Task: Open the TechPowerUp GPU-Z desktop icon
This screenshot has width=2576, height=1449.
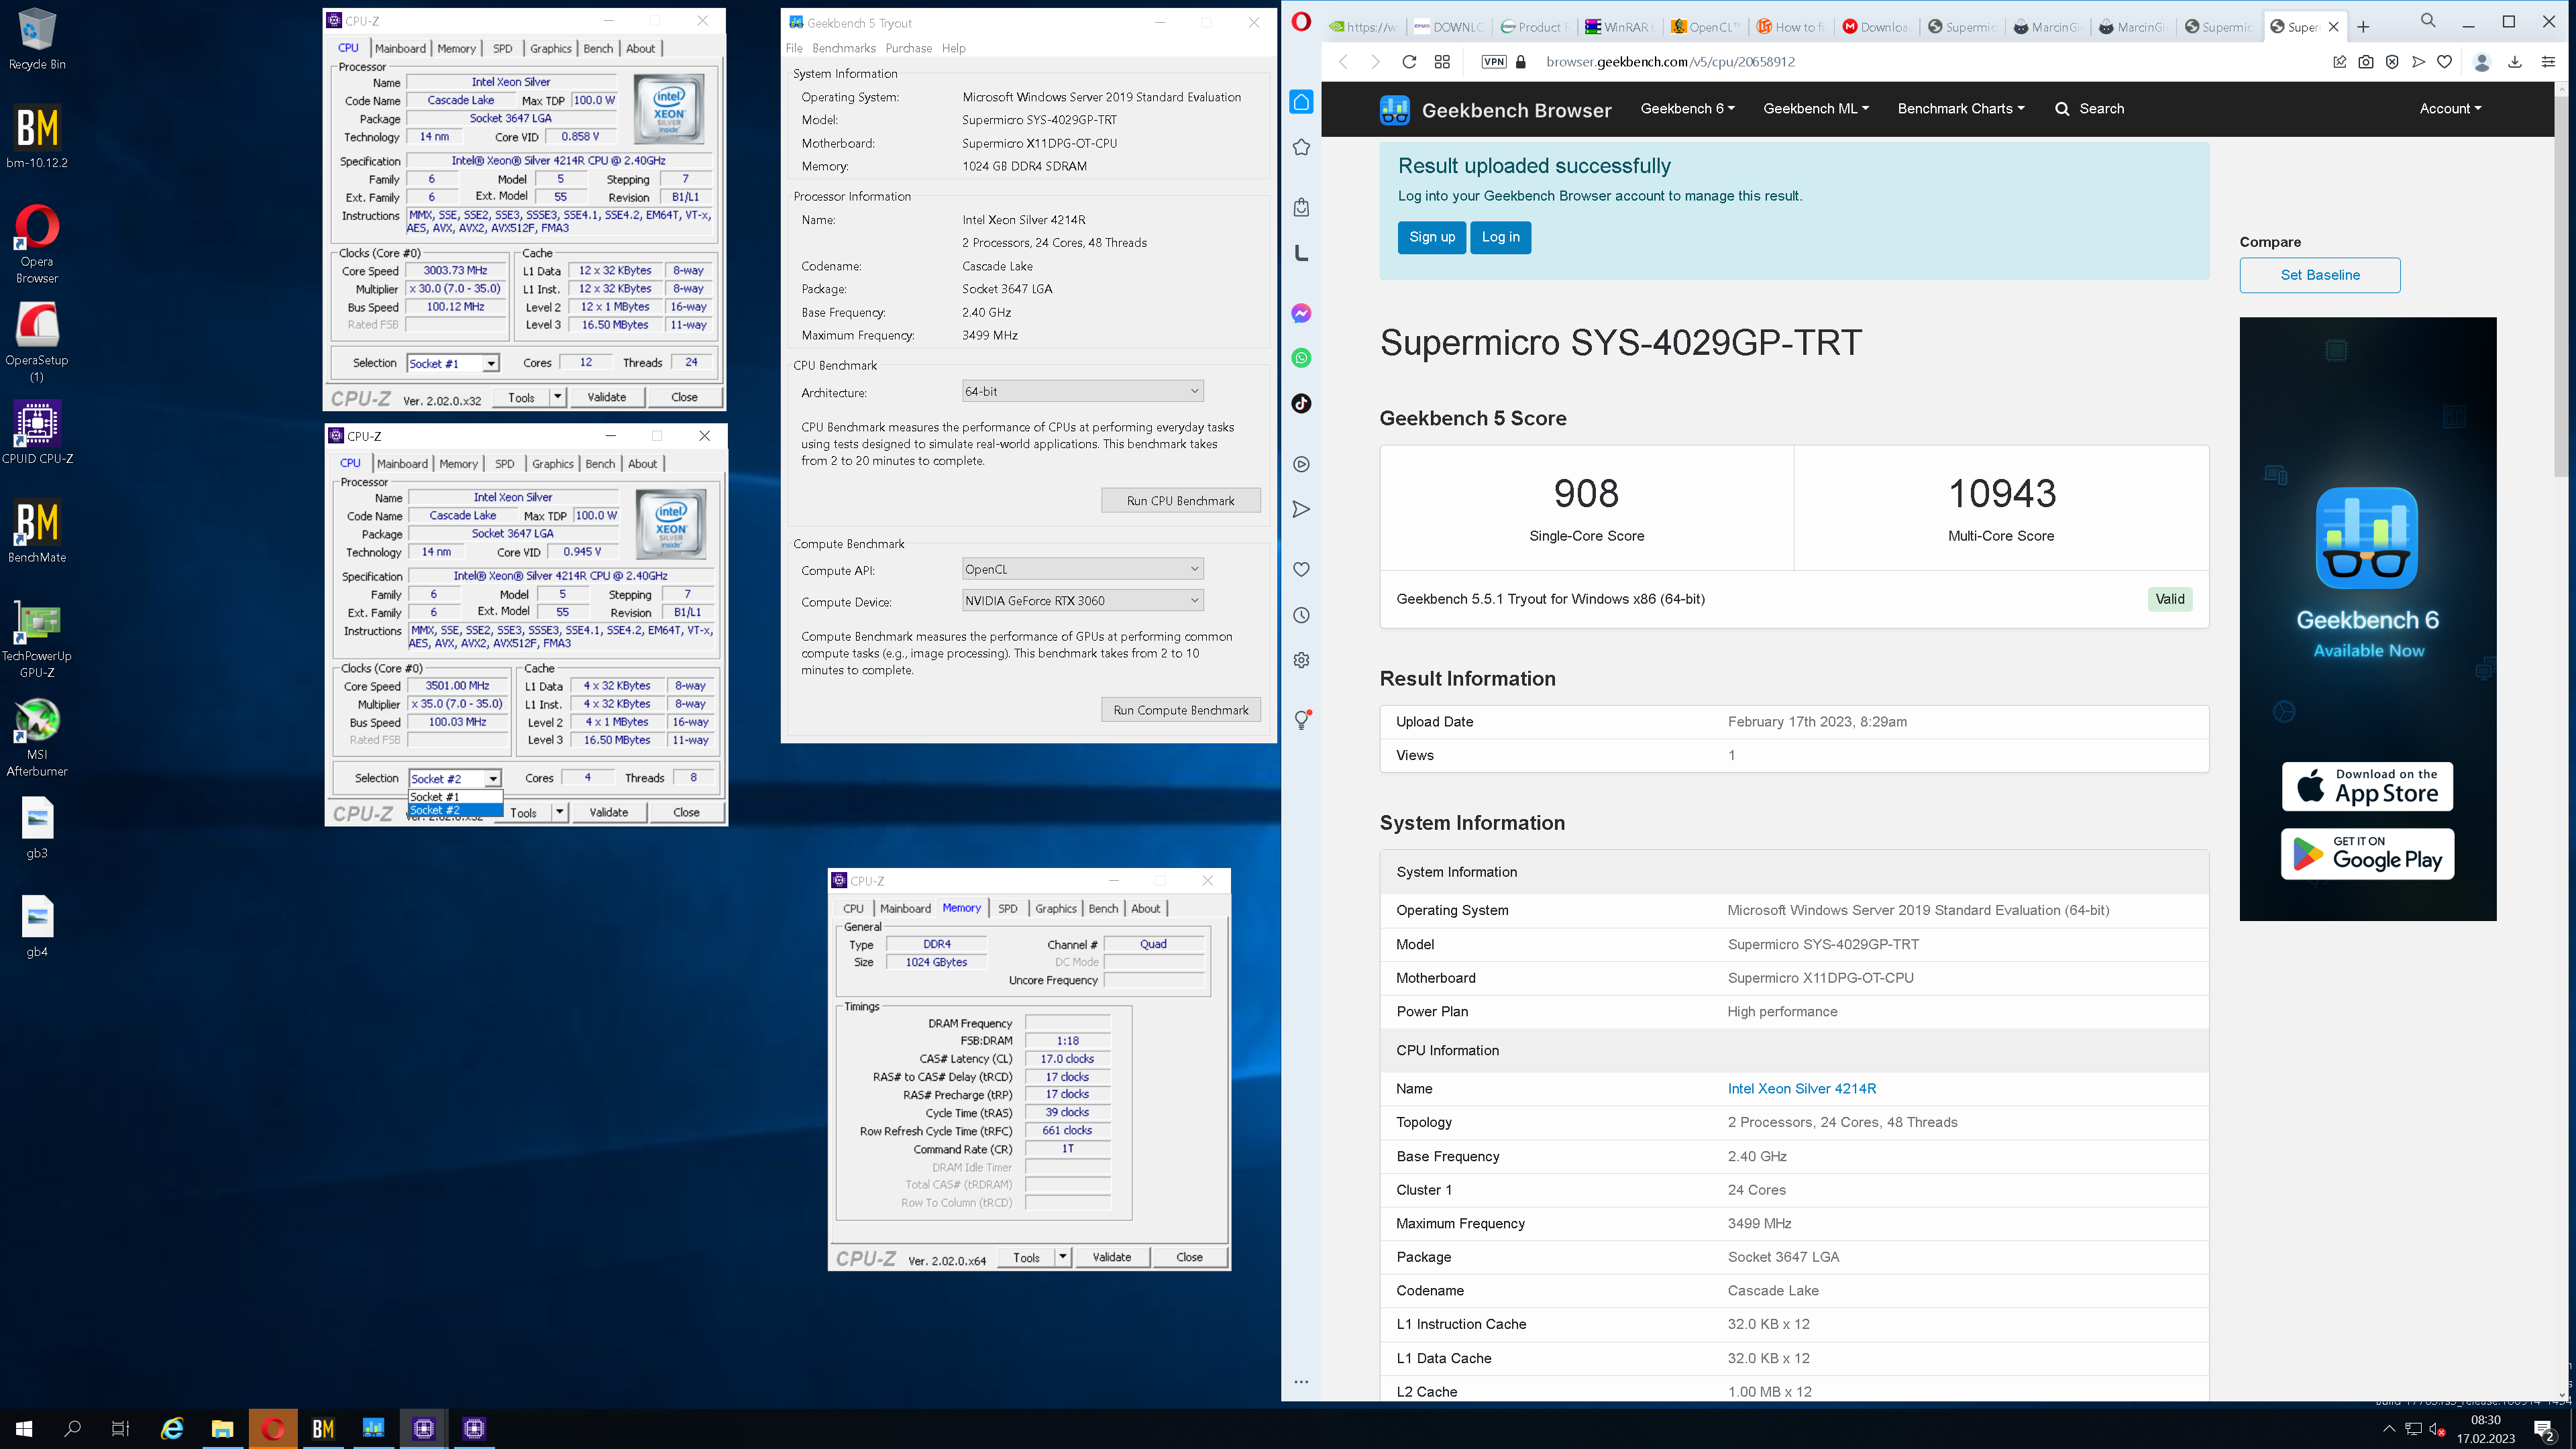Action: point(37,638)
